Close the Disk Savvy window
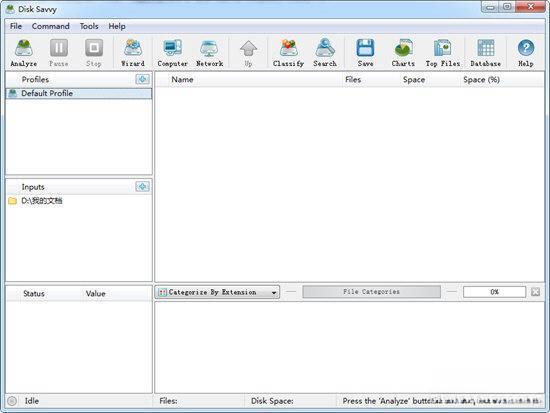This screenshot has width=550, height=413. 531,7
